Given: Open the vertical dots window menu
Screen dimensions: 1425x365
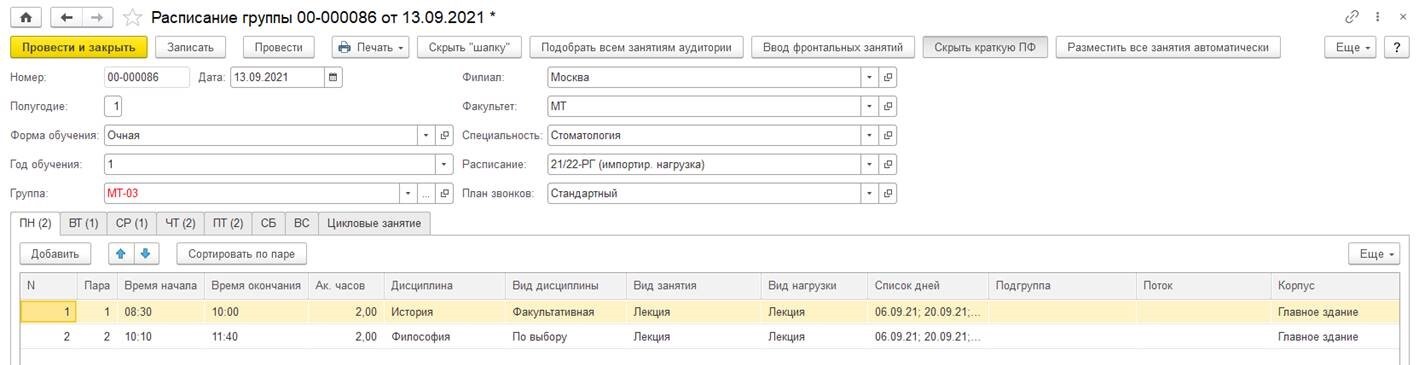Looking at the screenshot, I should point(1379,17).
